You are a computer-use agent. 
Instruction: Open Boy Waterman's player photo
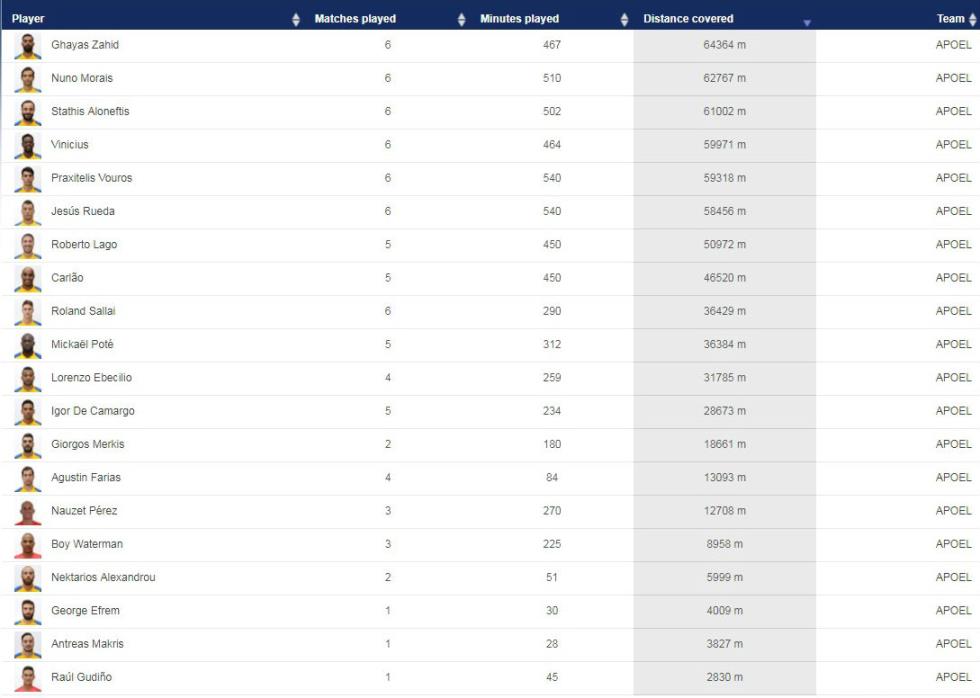coord(28,545)
